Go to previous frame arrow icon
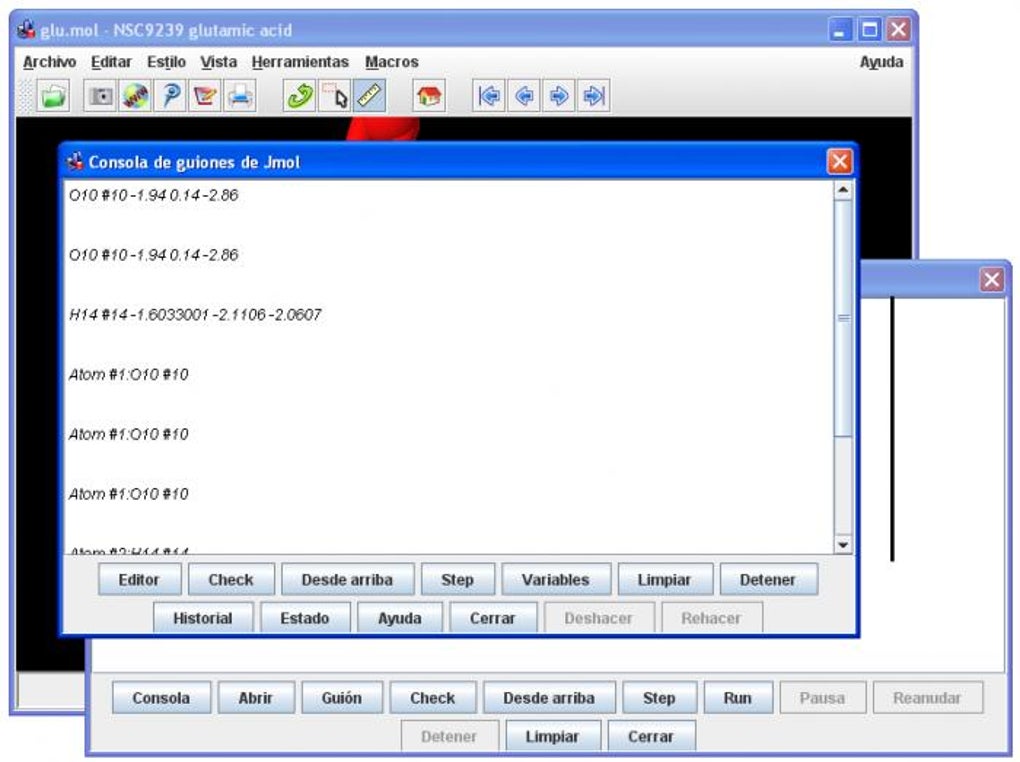Image resolution: width=1020 pixels, height=762 pixels. pyautogui.click(x=524, y=96)
